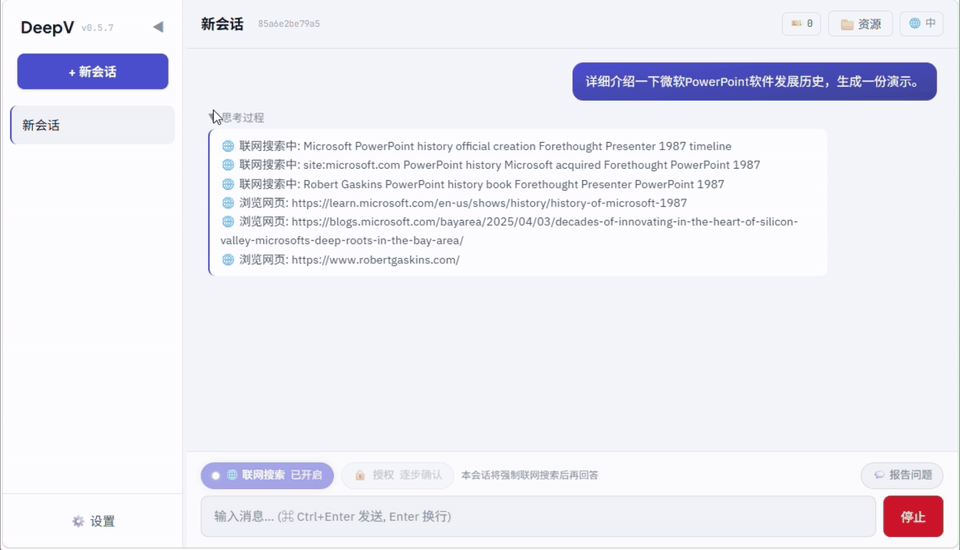960x550 pixels.
Task: Click the globe icon beside the robertgaskins.com line
Action: coord(228,260)
